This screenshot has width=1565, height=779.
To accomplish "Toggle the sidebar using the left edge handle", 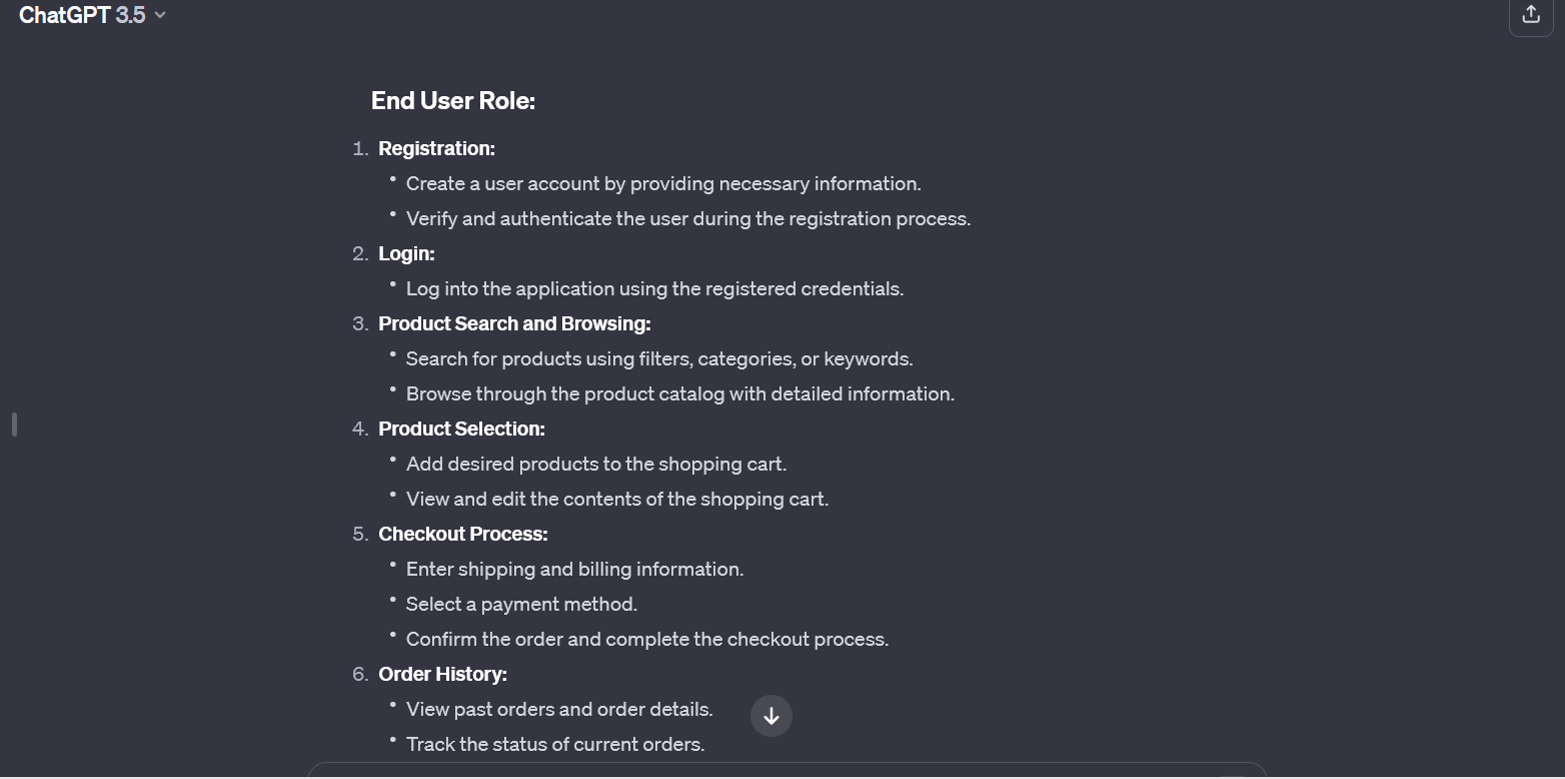I will pyautogui.click(x=14, y=424).
